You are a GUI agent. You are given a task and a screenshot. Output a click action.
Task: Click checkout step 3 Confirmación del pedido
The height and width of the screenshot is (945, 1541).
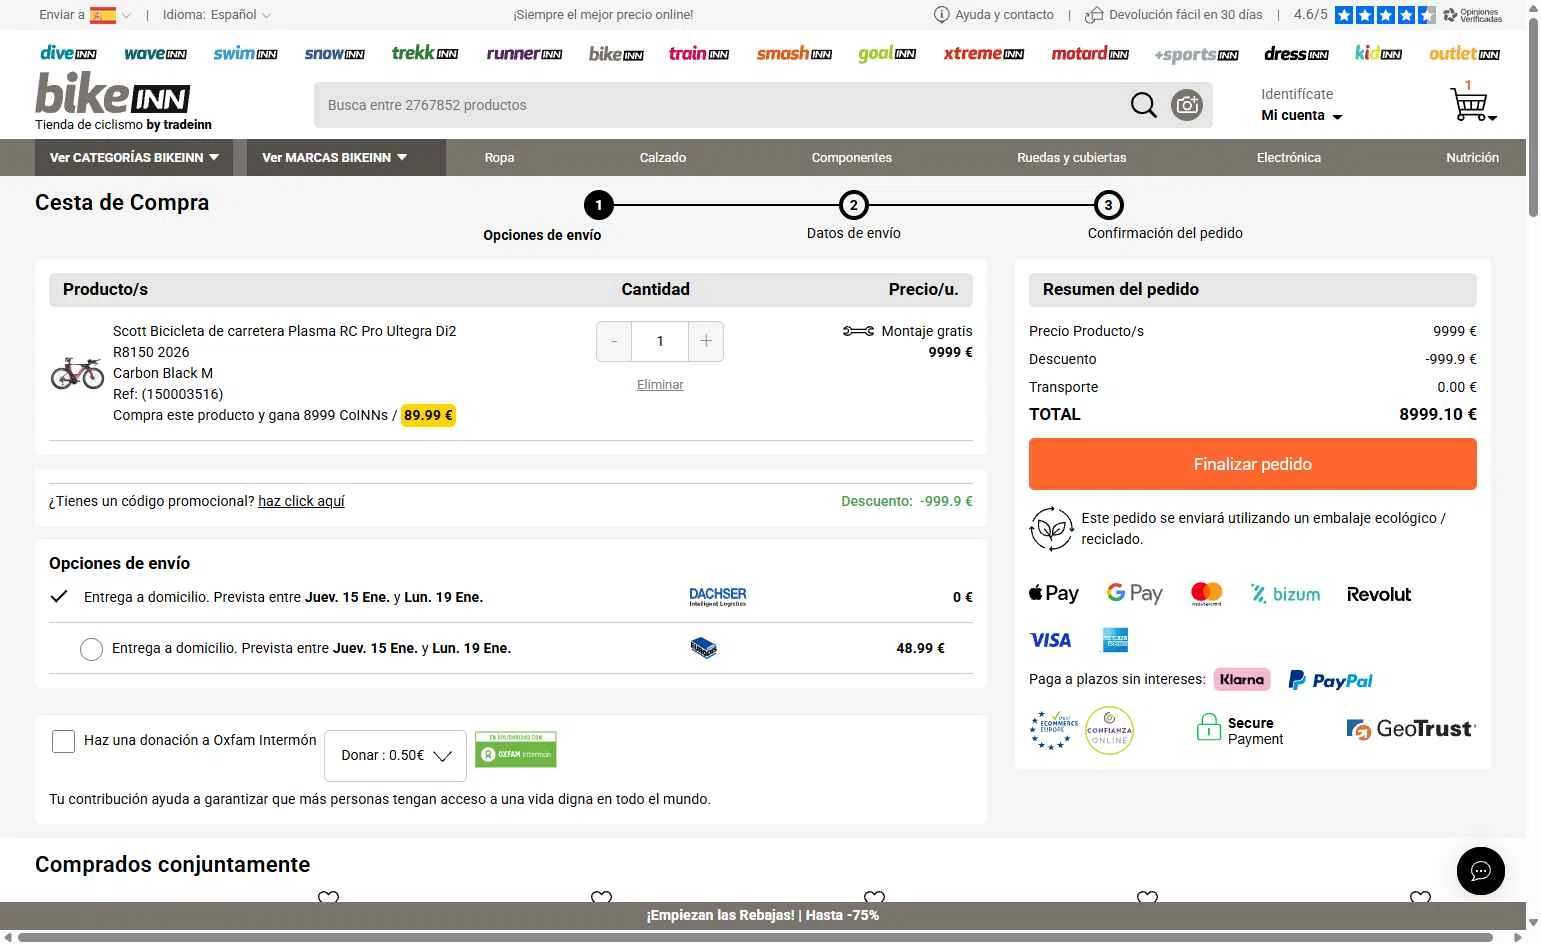click(x=1165, y=216)
